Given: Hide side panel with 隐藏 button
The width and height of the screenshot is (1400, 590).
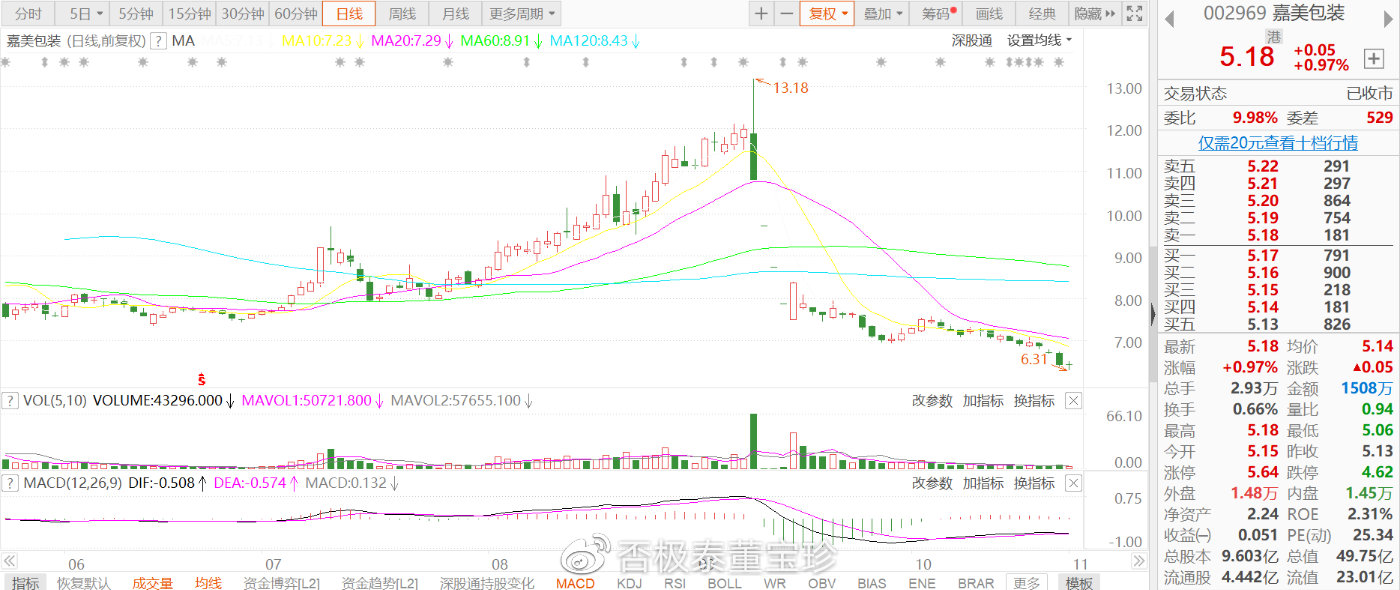Looking at the screenshot, I should pos(1092,14).
